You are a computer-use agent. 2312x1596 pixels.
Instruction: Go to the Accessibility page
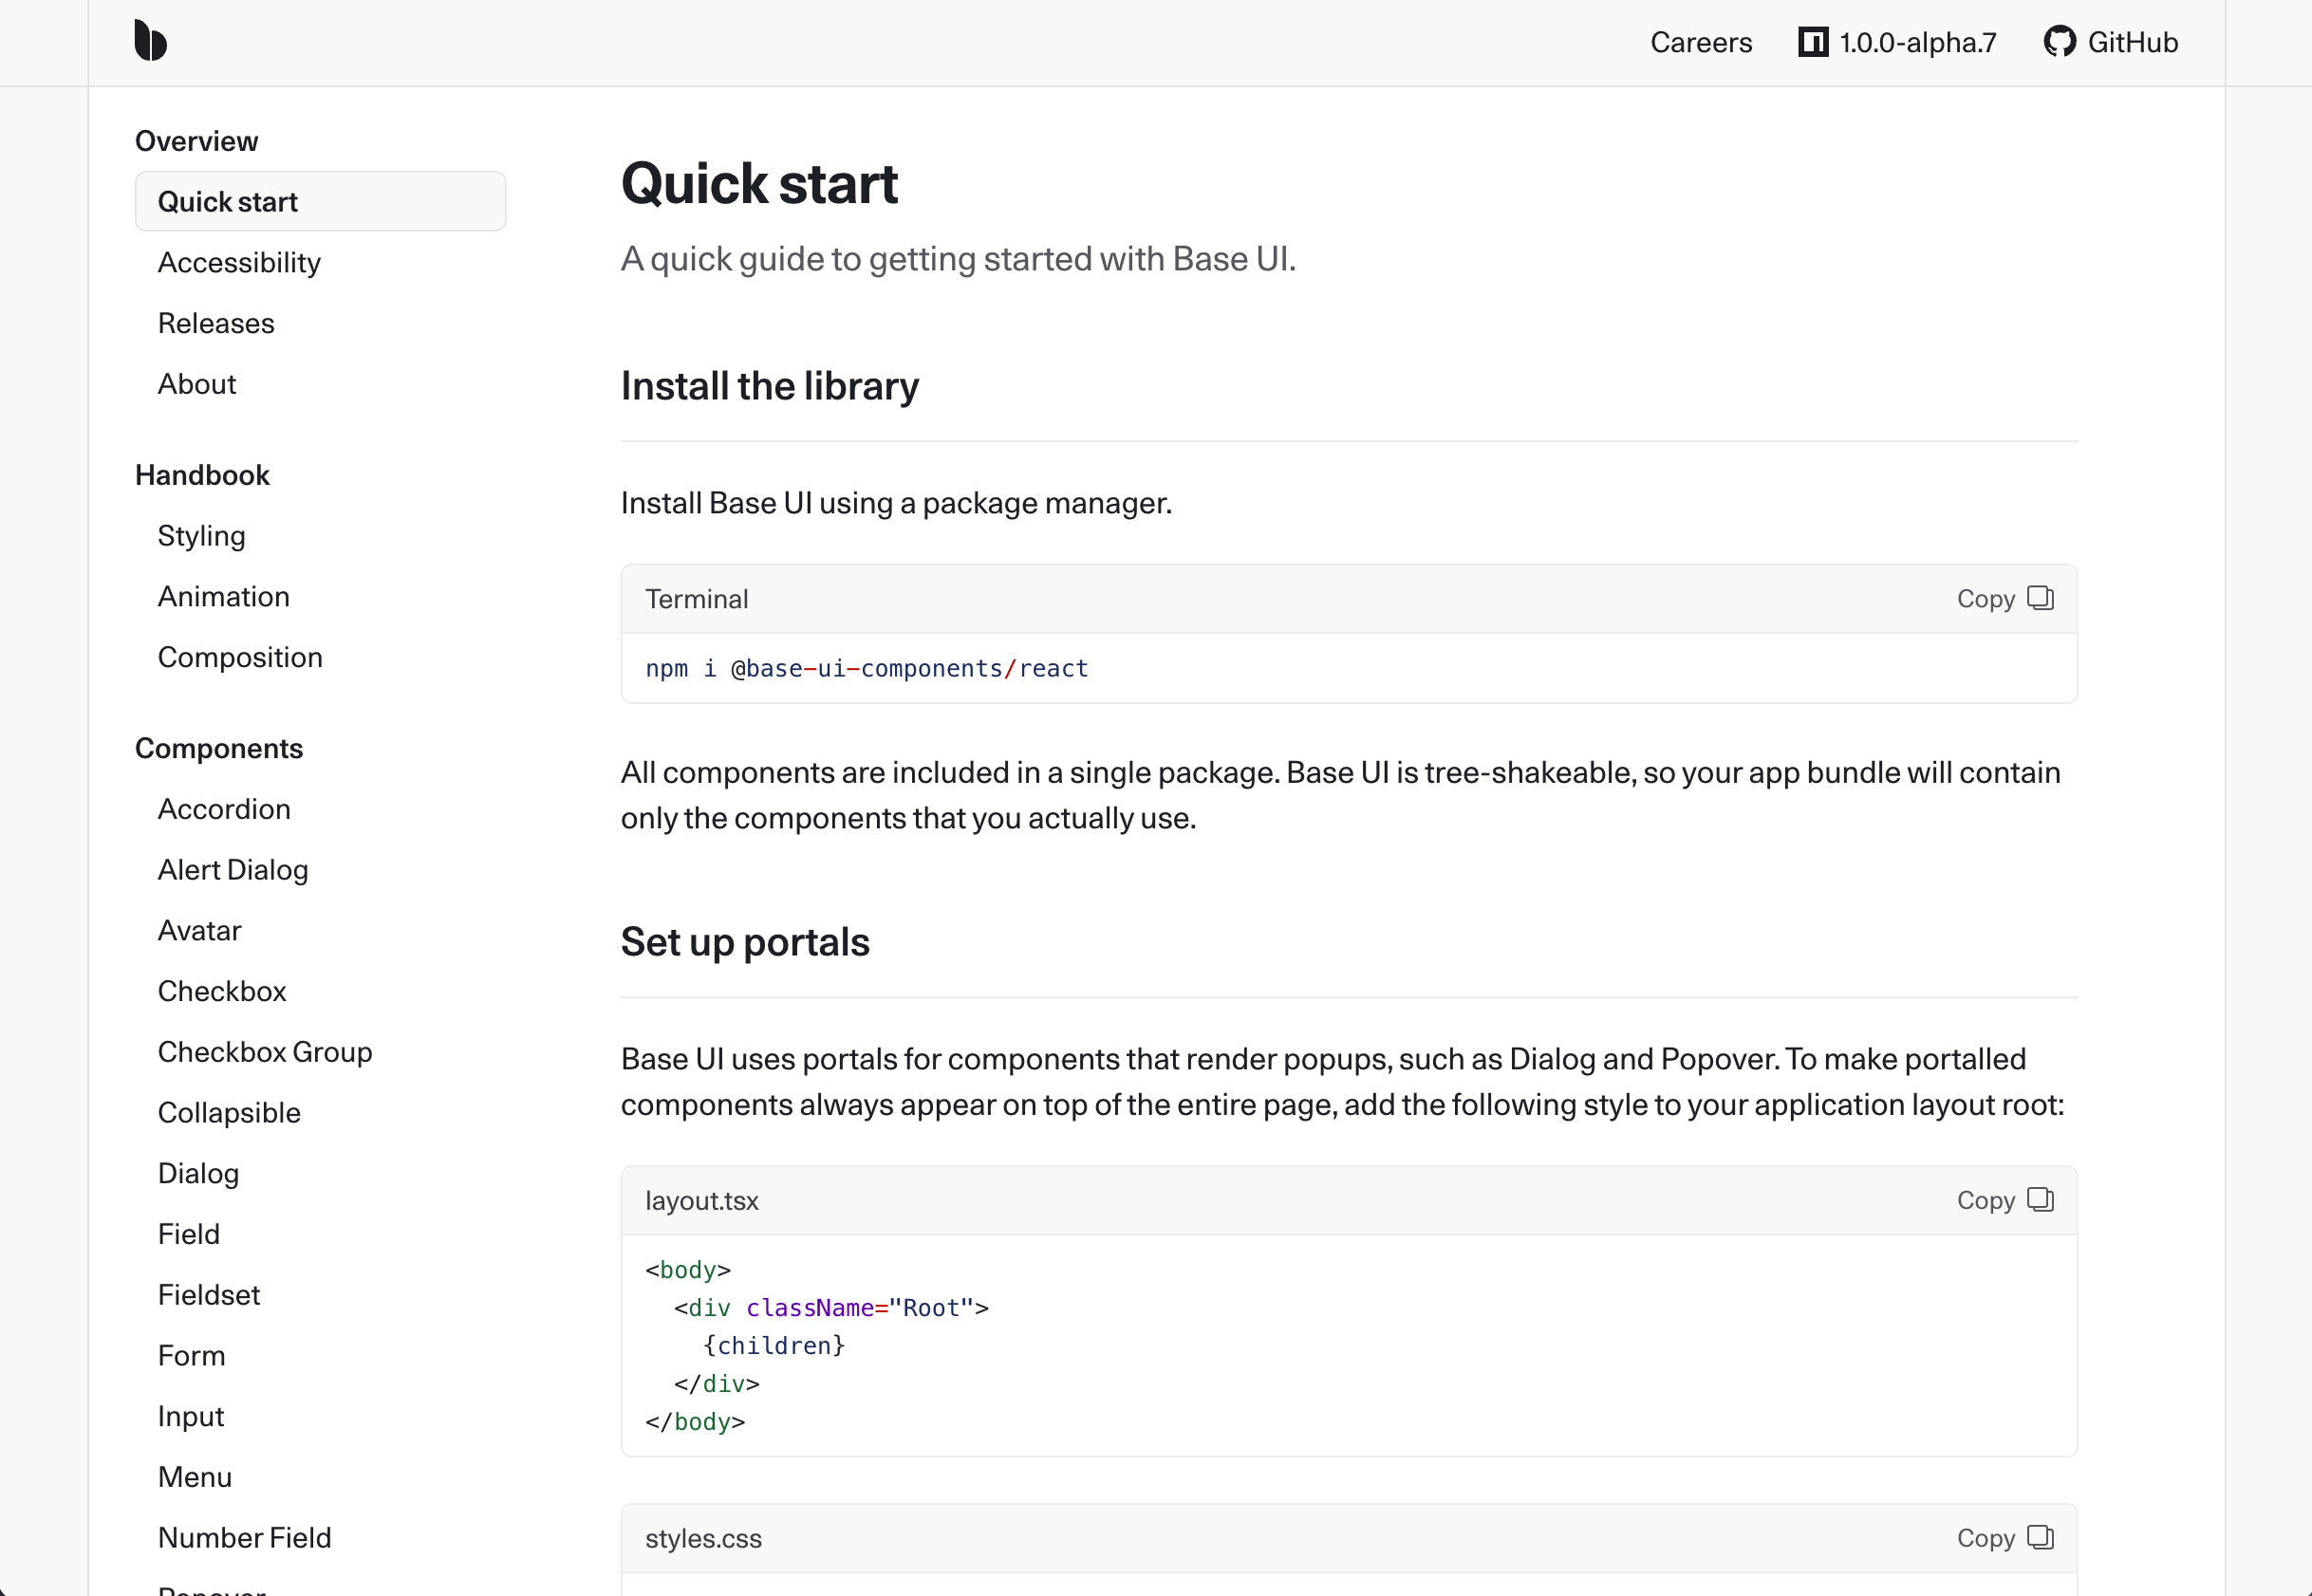point(239,262)
